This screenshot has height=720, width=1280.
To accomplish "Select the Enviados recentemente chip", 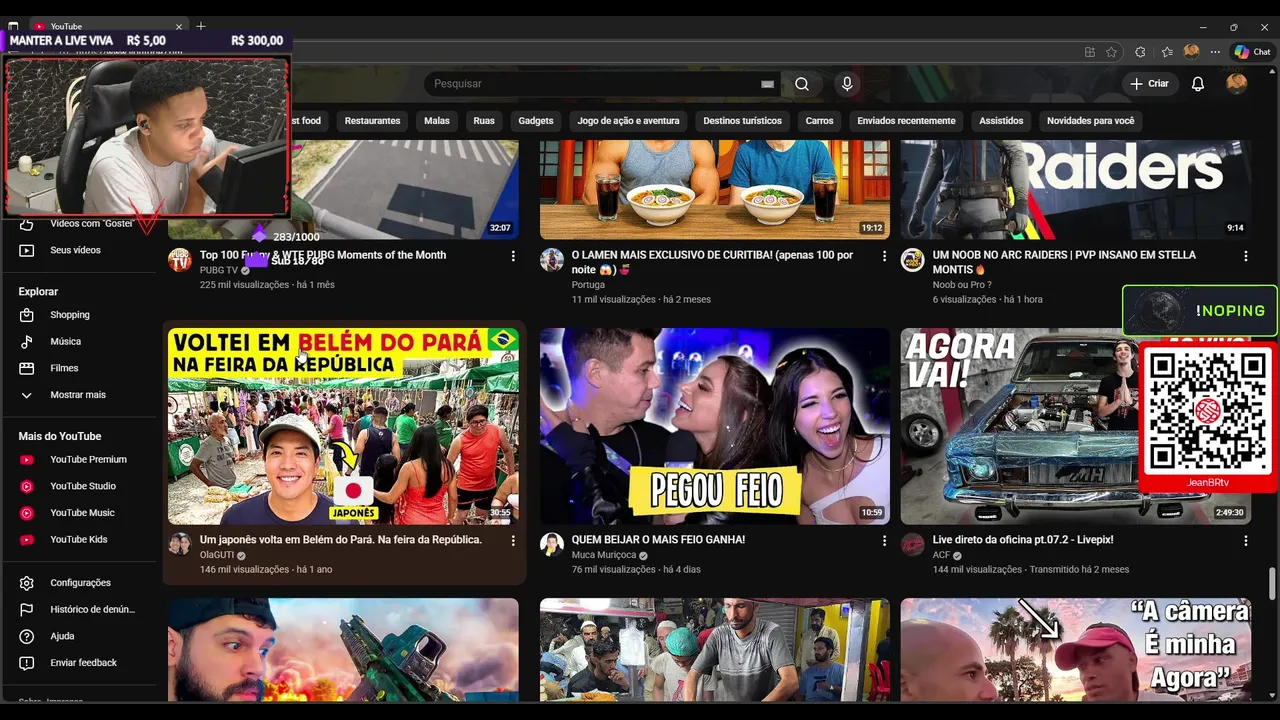I will point(906,121).
